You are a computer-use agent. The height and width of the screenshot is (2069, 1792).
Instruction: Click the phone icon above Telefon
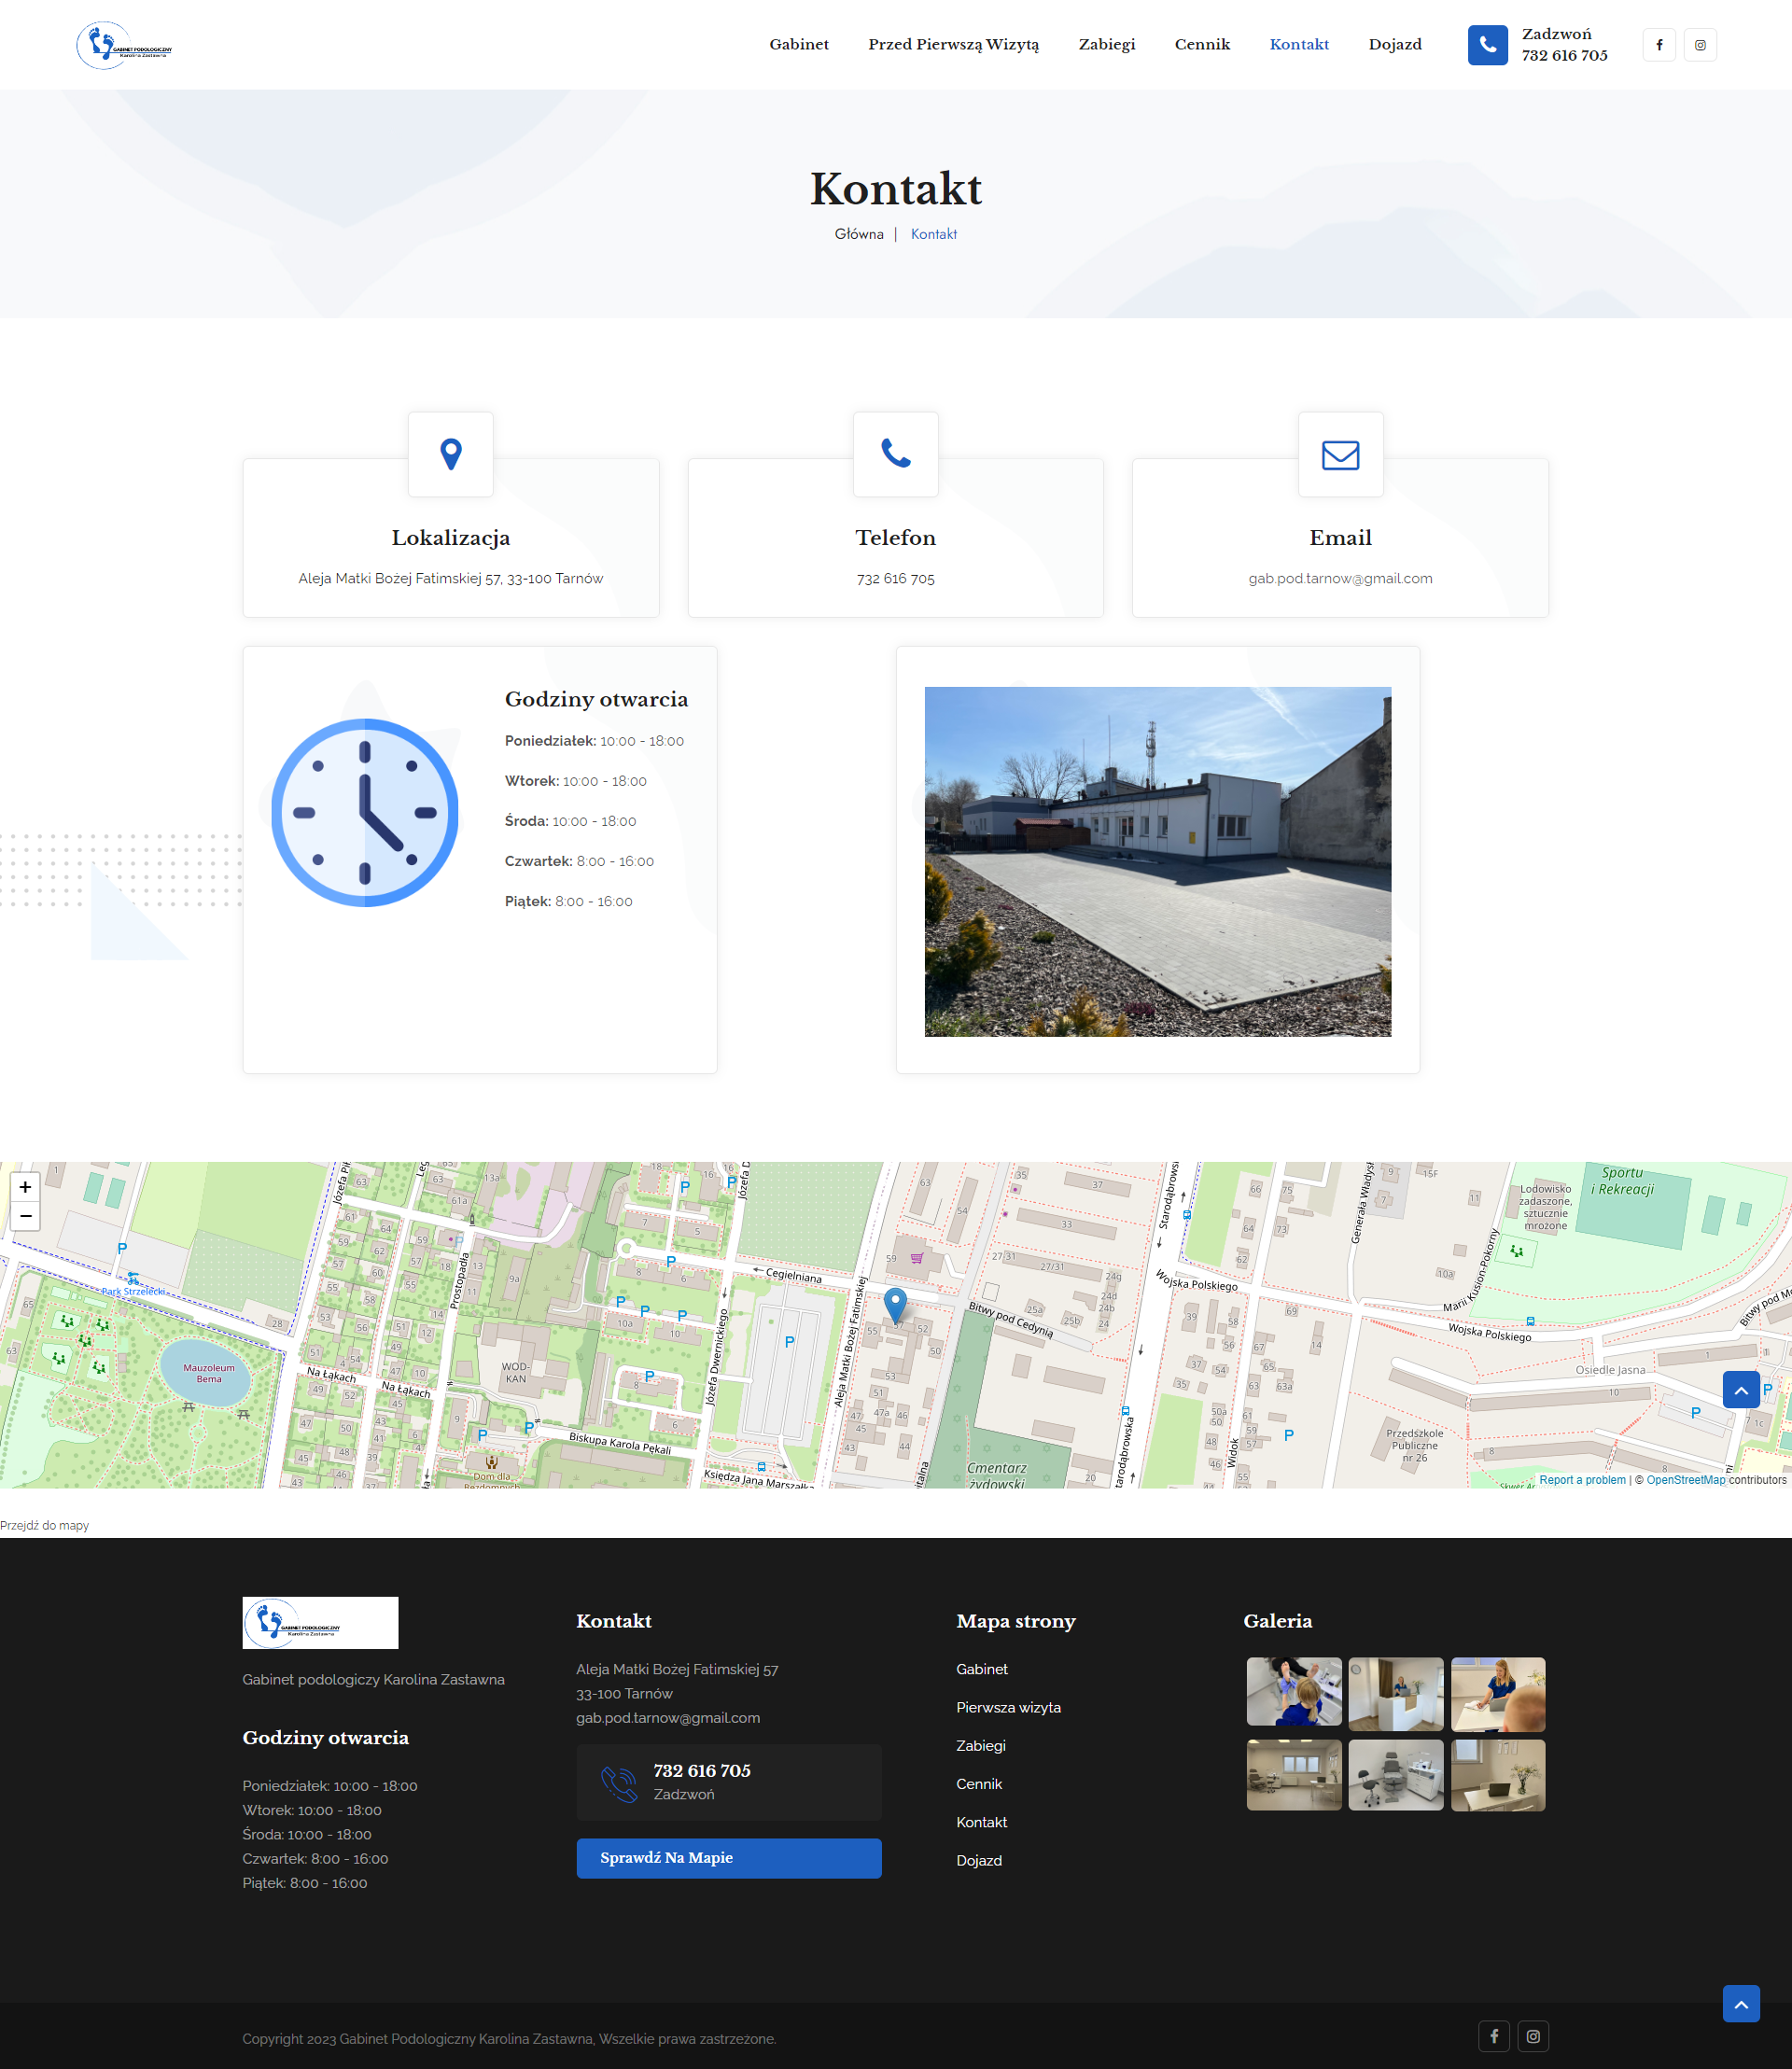(x=895, y=454)
